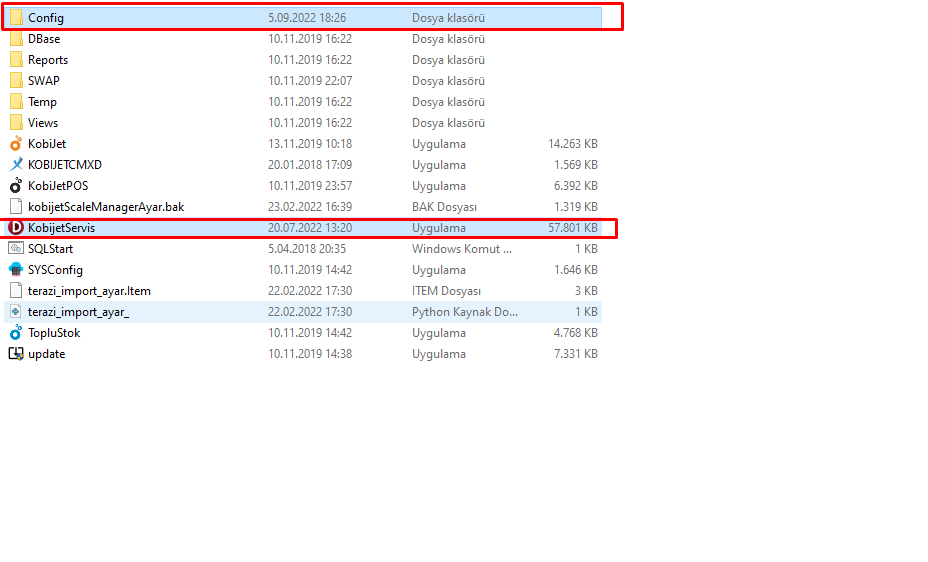Select the Config folder name
This screenshot has width=928, height=562.
(x=46, y=18)
